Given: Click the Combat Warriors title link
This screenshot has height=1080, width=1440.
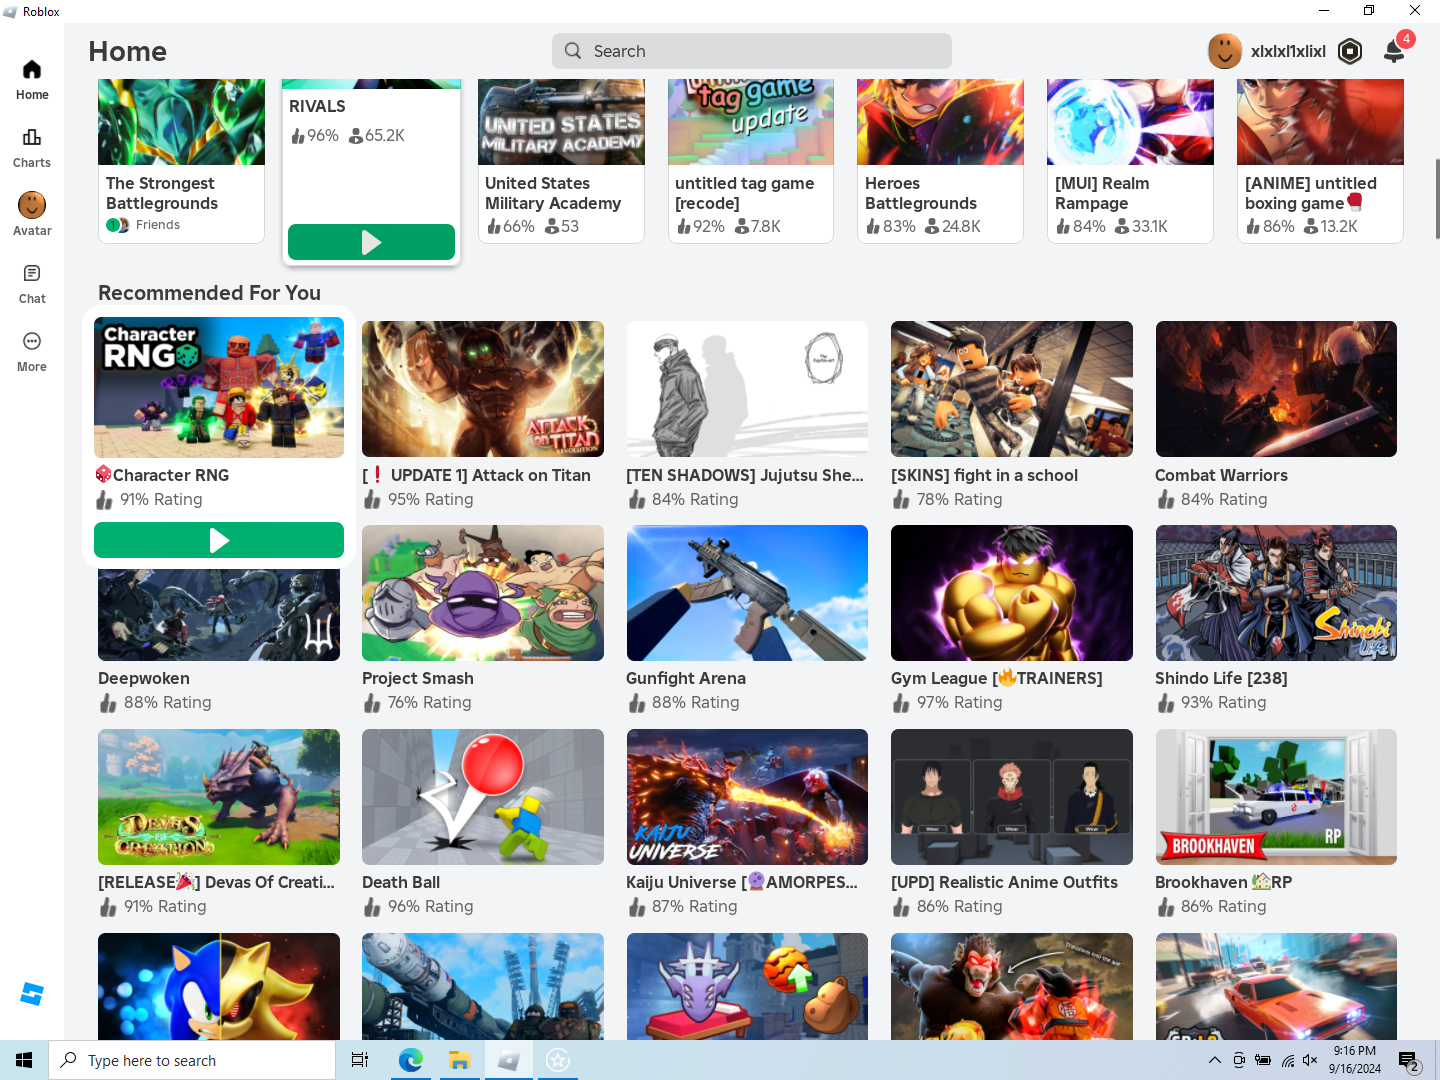Looking at the screenshot, I should (1221, 475).
